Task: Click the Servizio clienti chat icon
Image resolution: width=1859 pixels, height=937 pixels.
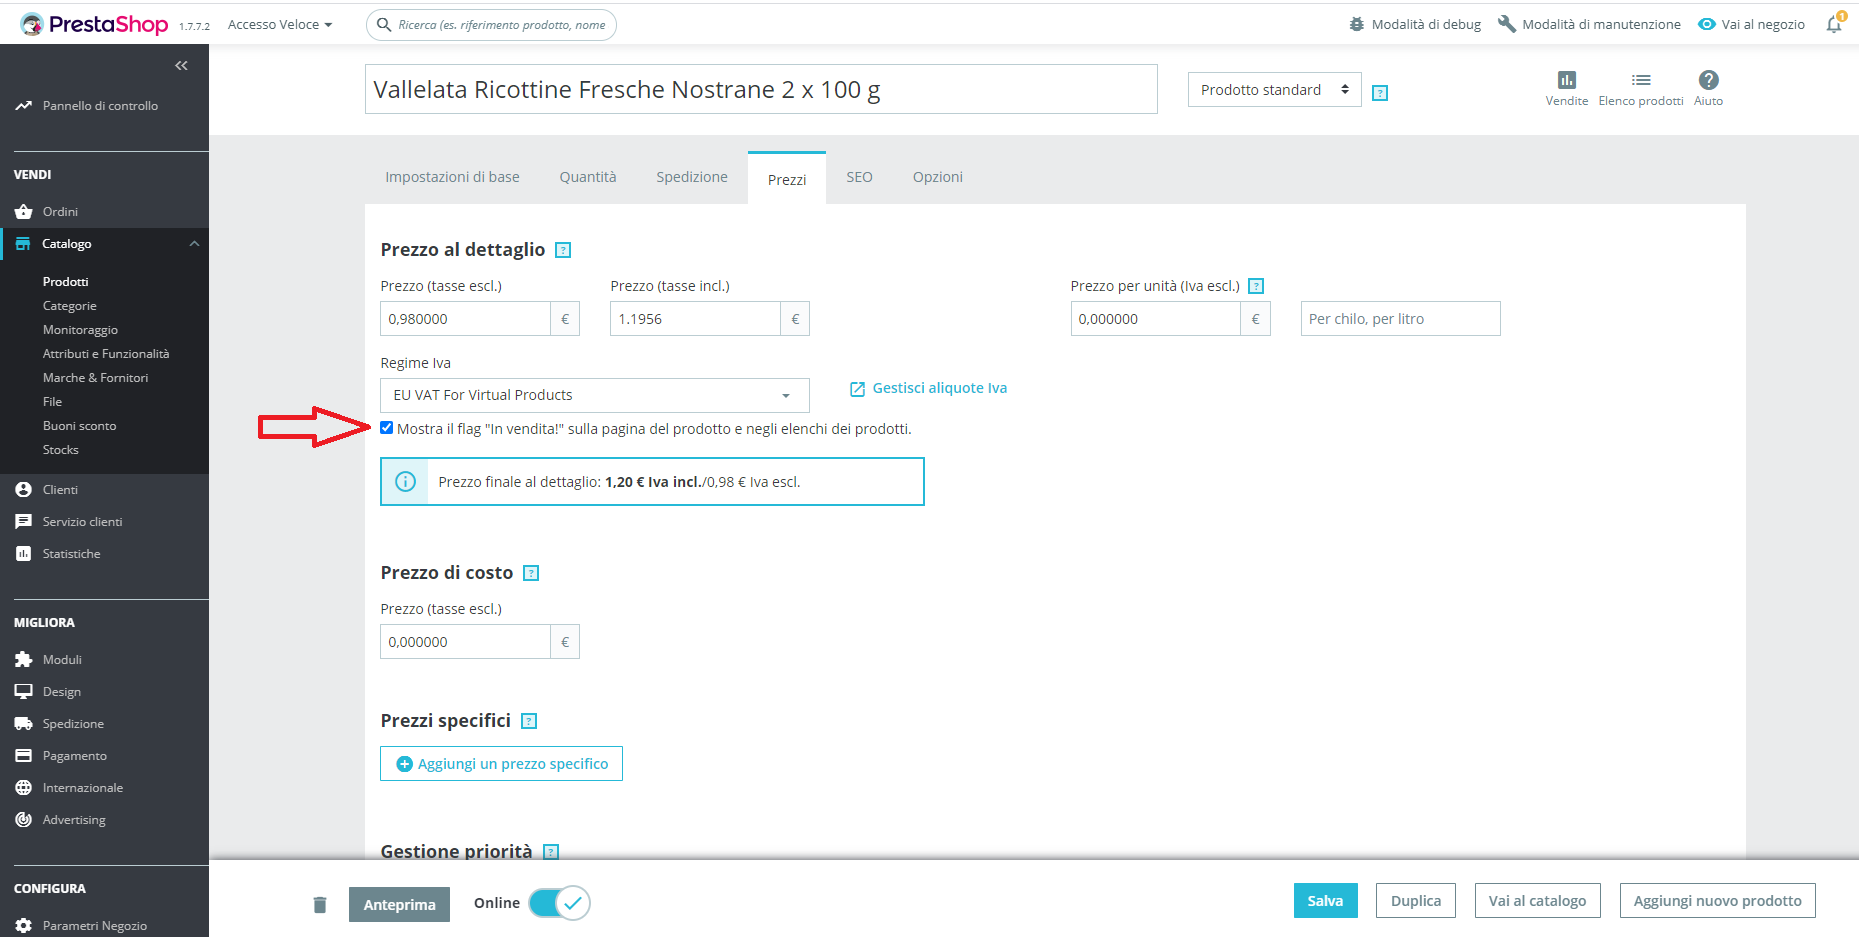Action: 24,522
